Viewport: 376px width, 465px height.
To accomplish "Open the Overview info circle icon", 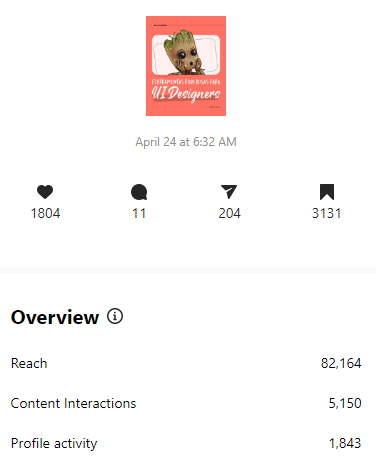I will 115,316.
